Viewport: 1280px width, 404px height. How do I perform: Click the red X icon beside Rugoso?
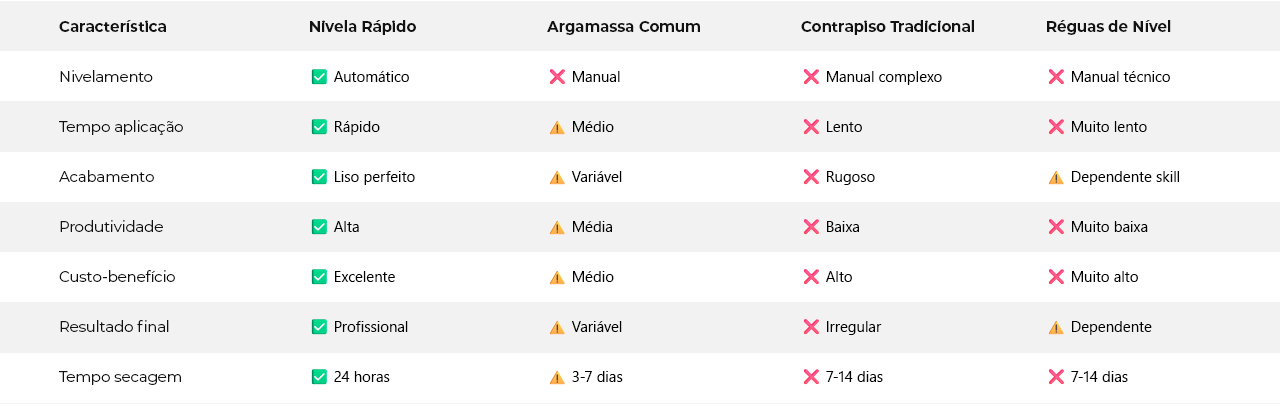coord(811,177)
